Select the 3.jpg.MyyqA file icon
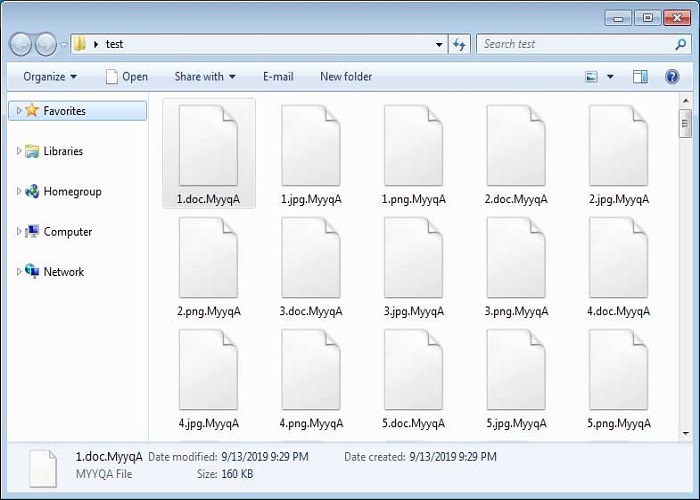This screenshot has height=500, width=700. [x=413, y=258]
